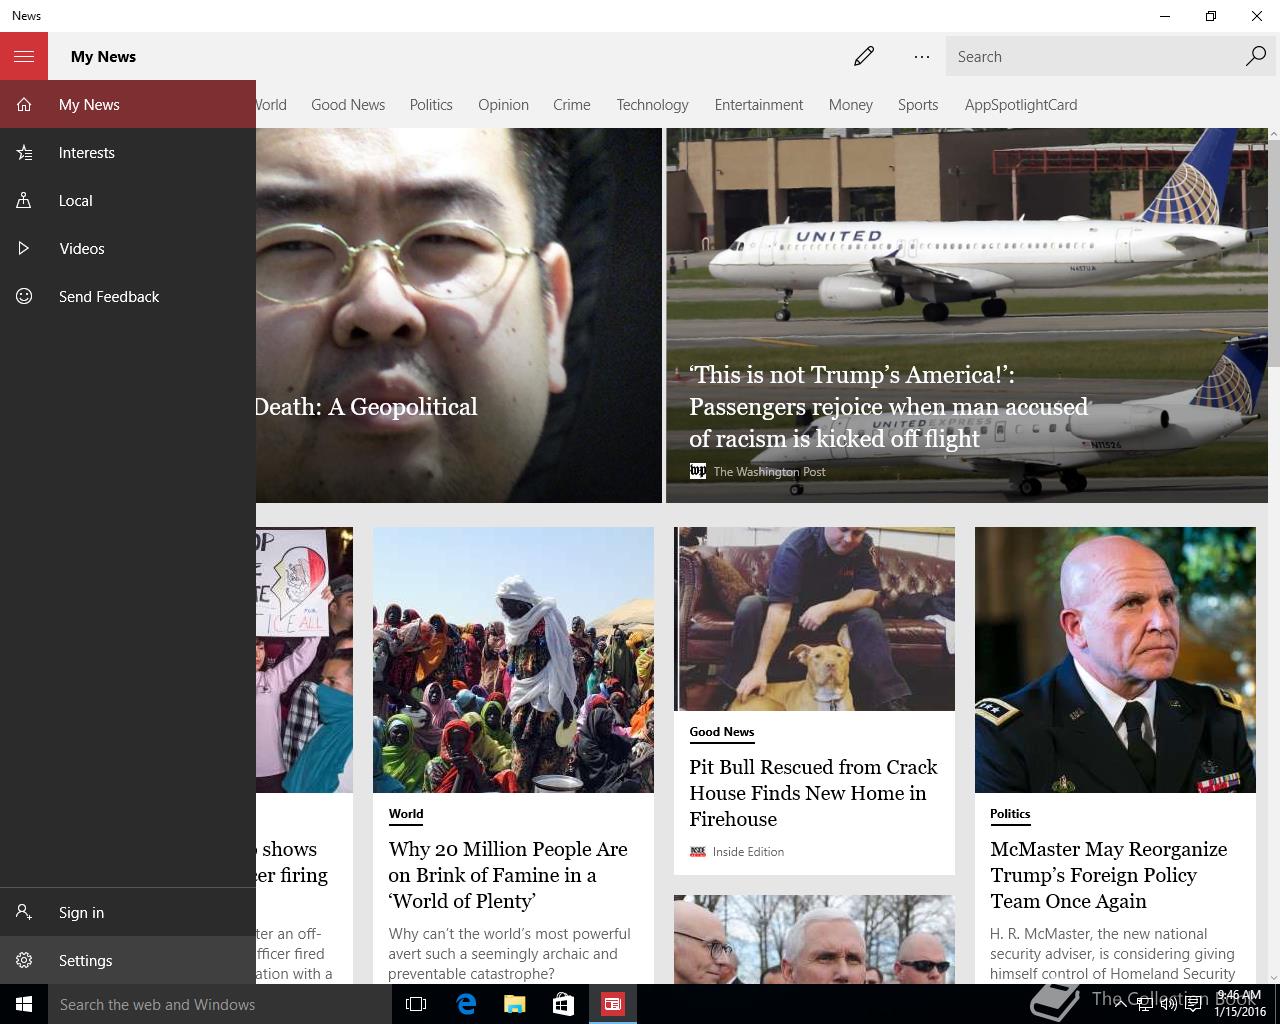Open File Explorer from the taskbar
The height and width of the screenshot is (1024, 1280).
coord(514,1004)
